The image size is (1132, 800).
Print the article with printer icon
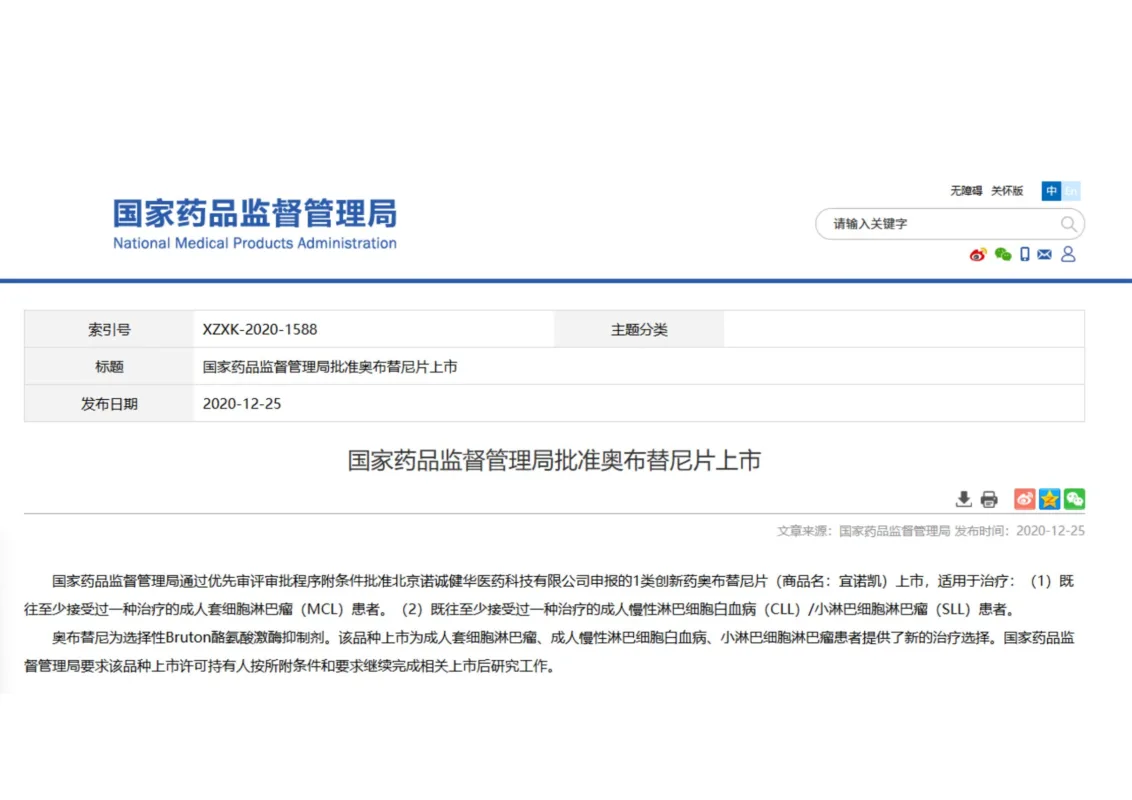click(989, 499)
